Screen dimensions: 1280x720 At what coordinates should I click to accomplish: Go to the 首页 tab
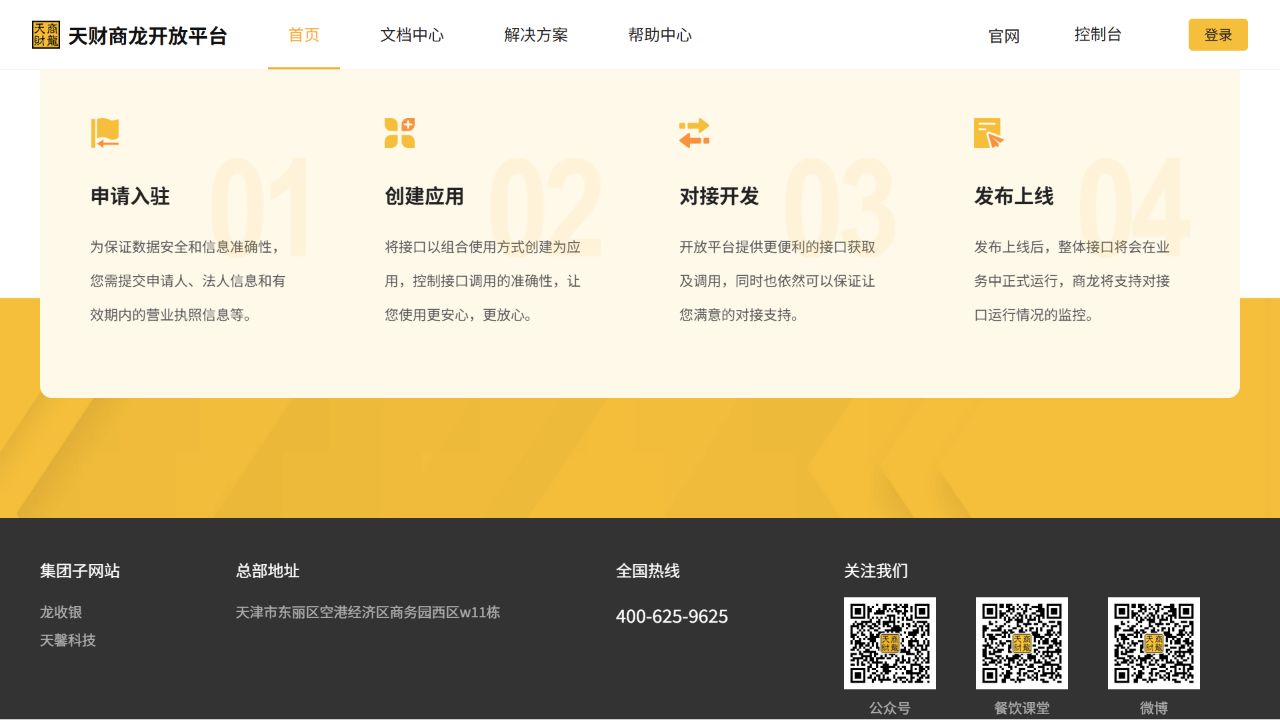coord(304,35)
